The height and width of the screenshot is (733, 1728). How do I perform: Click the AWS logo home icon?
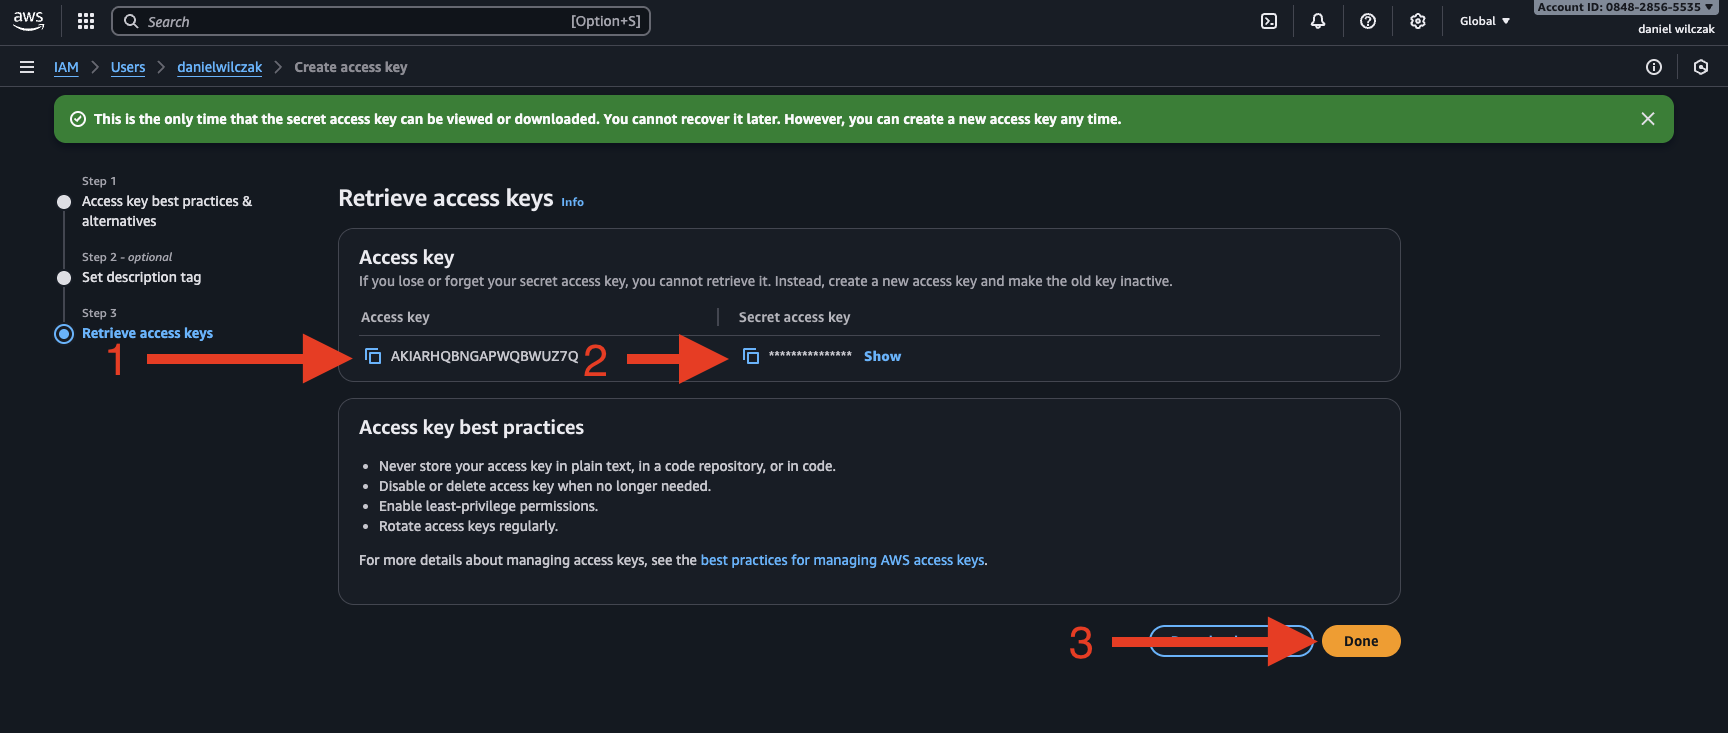(x=28, y=21)
